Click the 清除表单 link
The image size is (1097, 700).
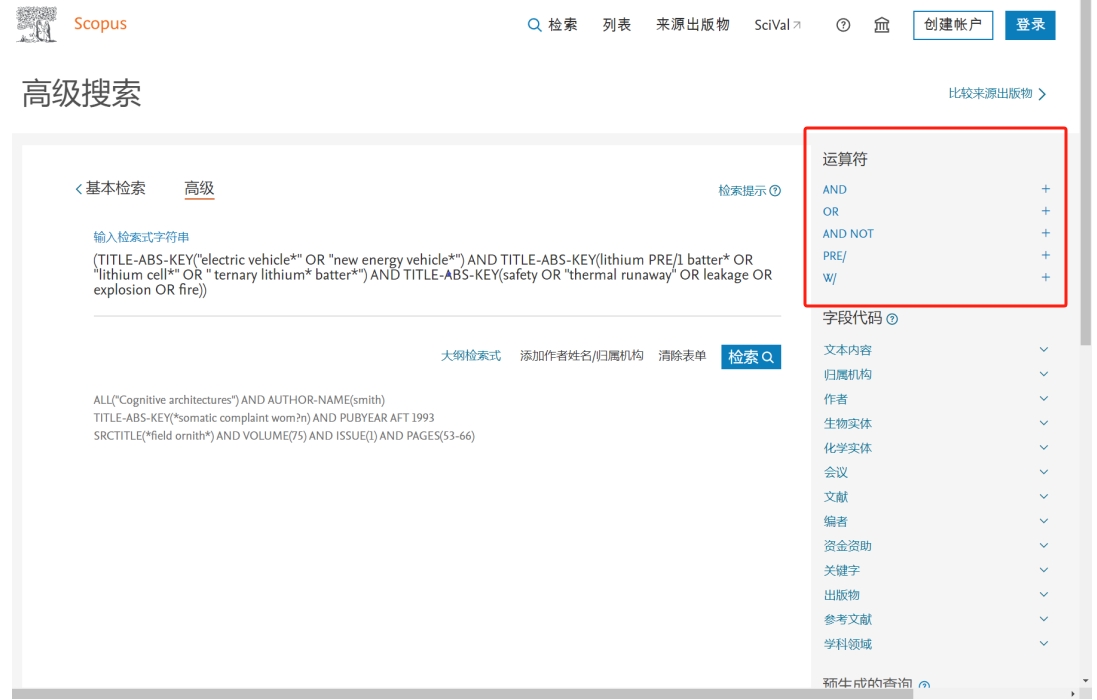(682, 356)
